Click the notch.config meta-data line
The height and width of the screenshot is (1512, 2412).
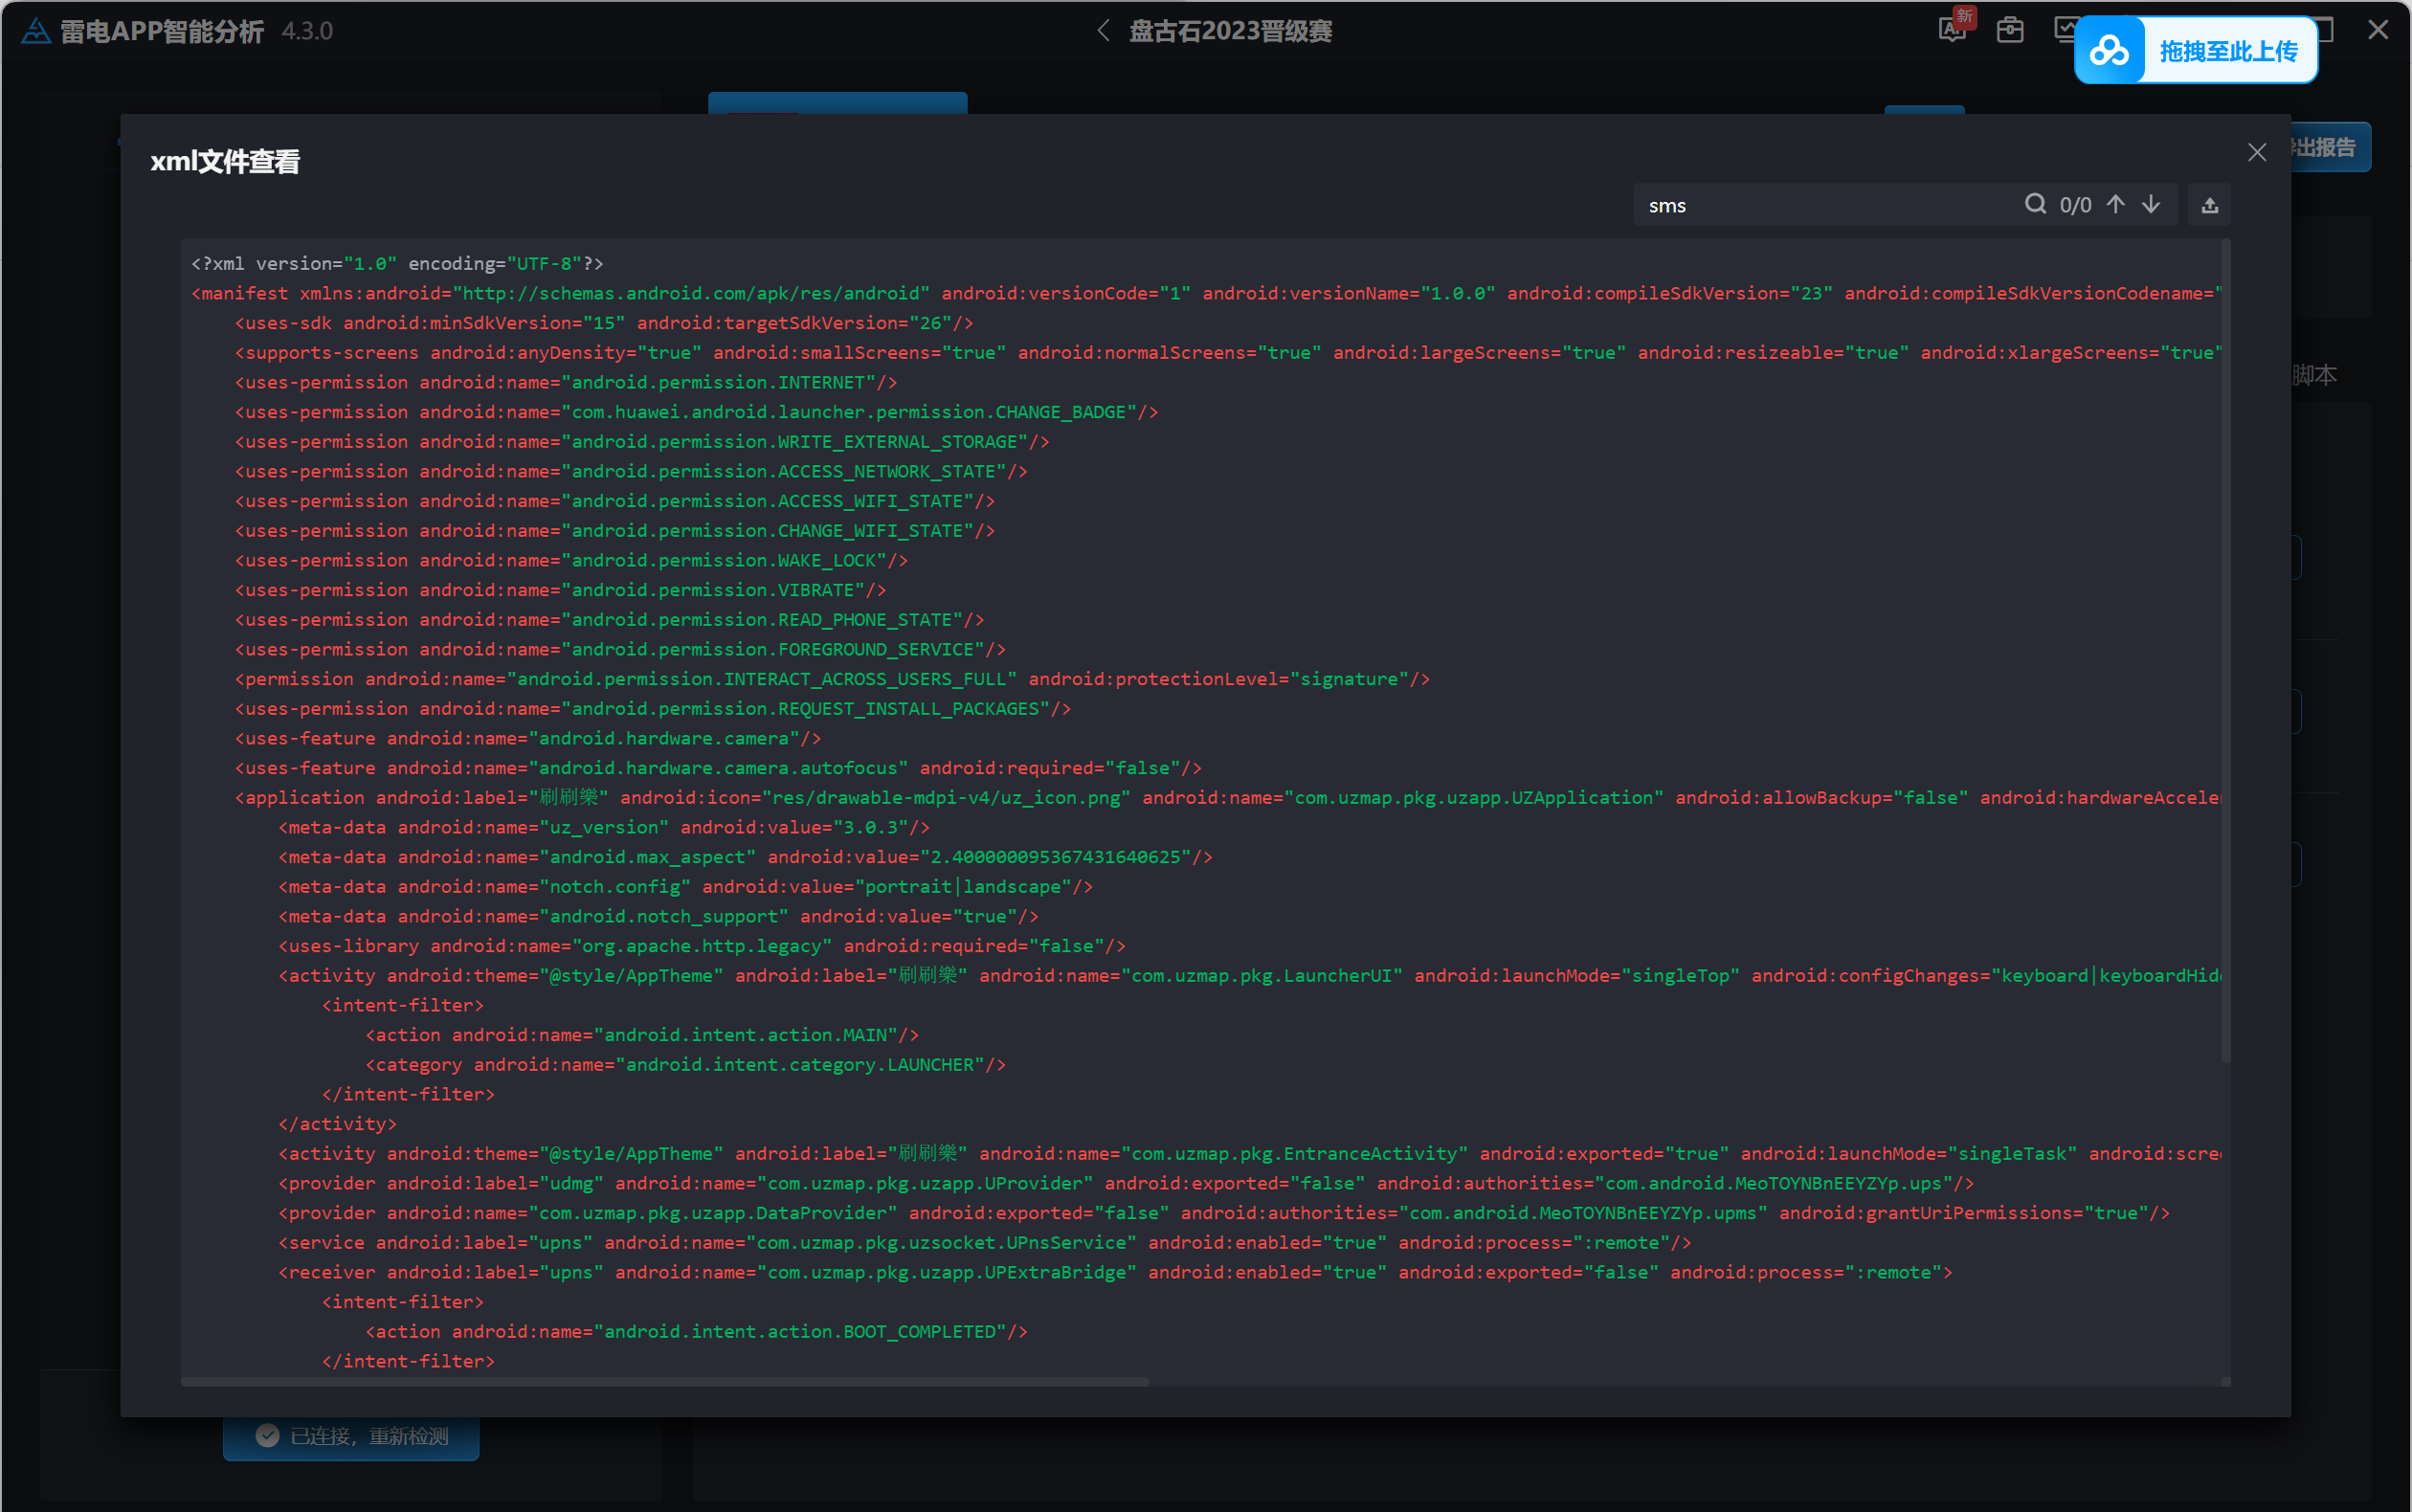point(686,886)
